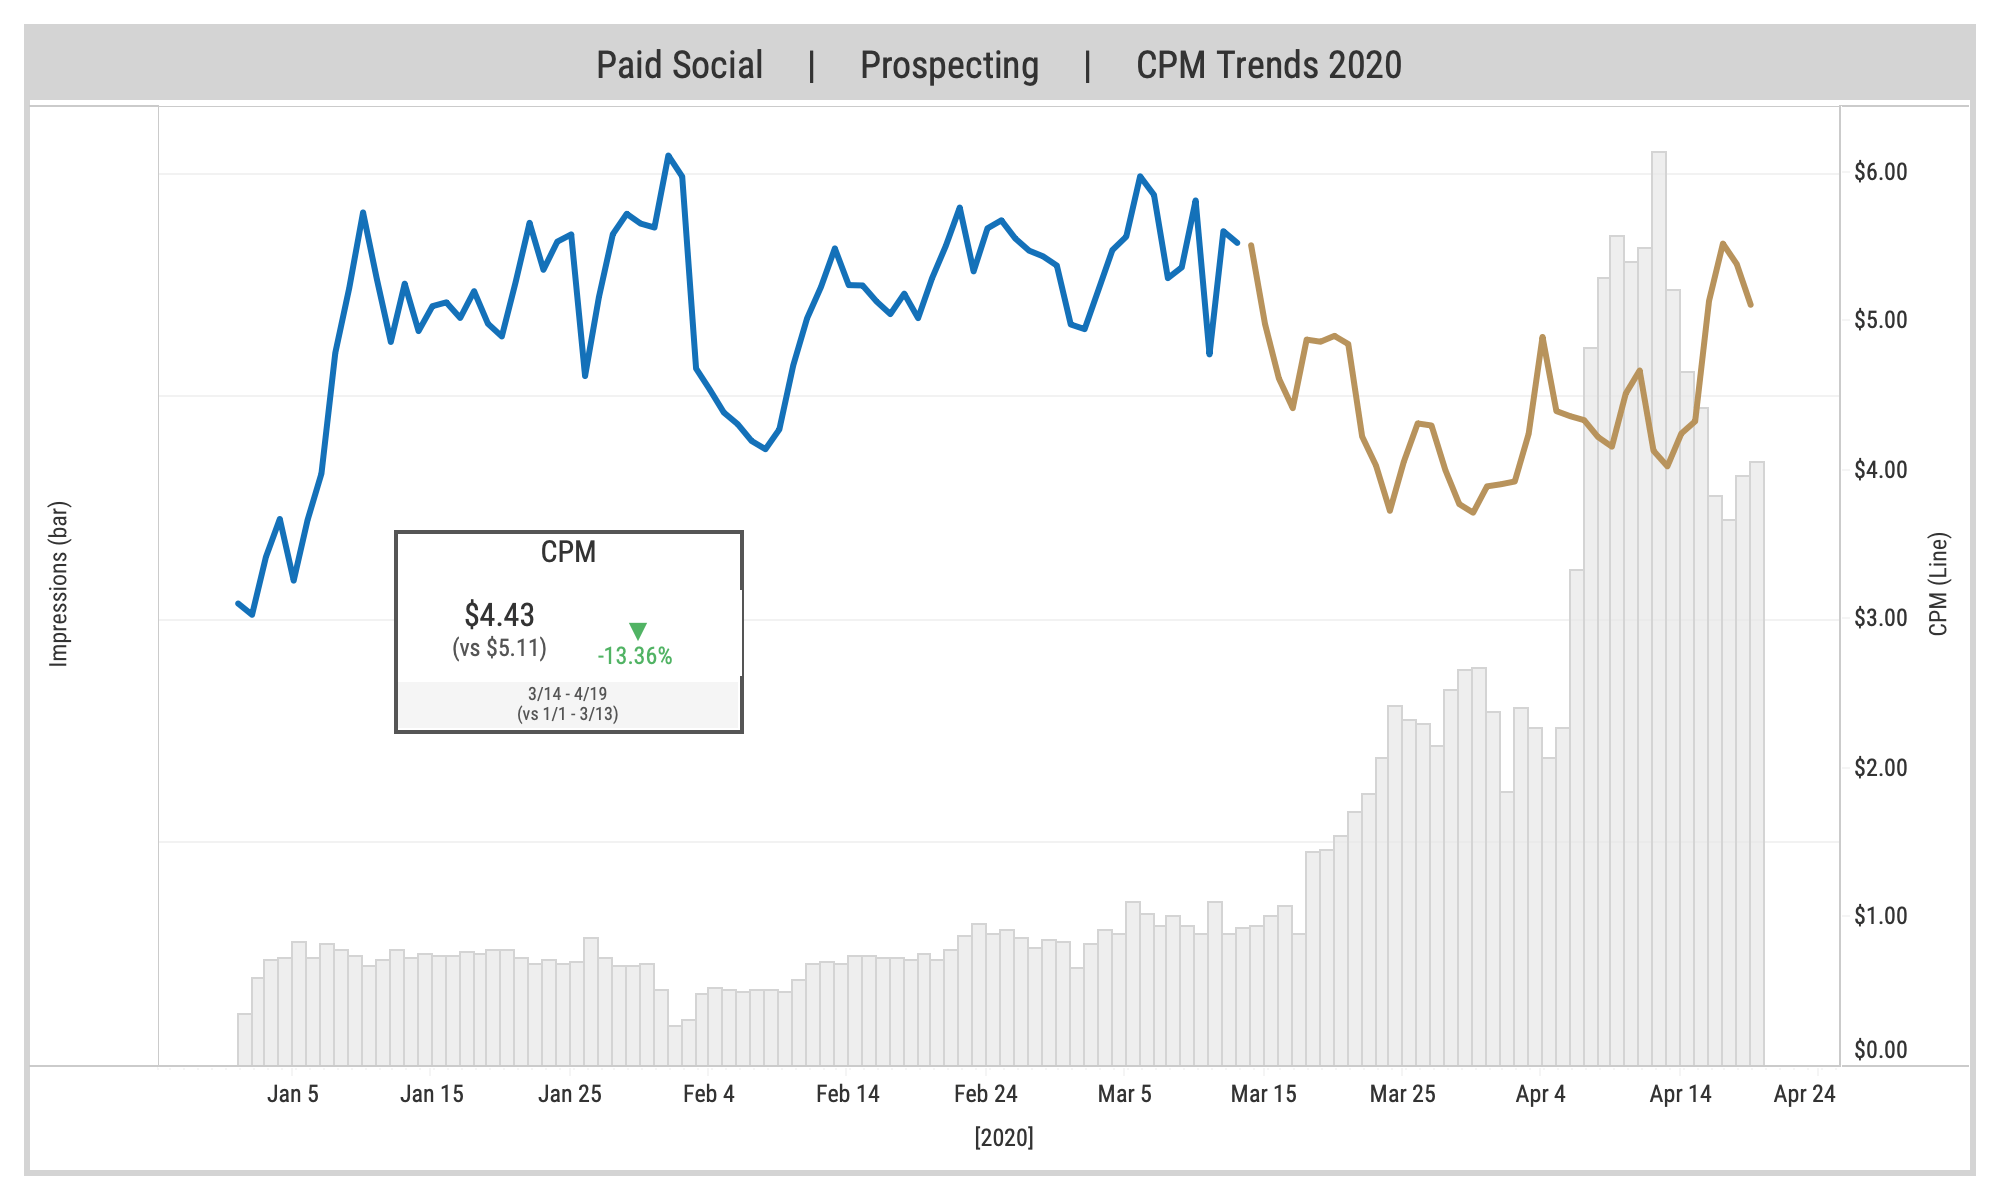Click the "Paid Social" title text

pyautogui.click(x=679, y=65)
